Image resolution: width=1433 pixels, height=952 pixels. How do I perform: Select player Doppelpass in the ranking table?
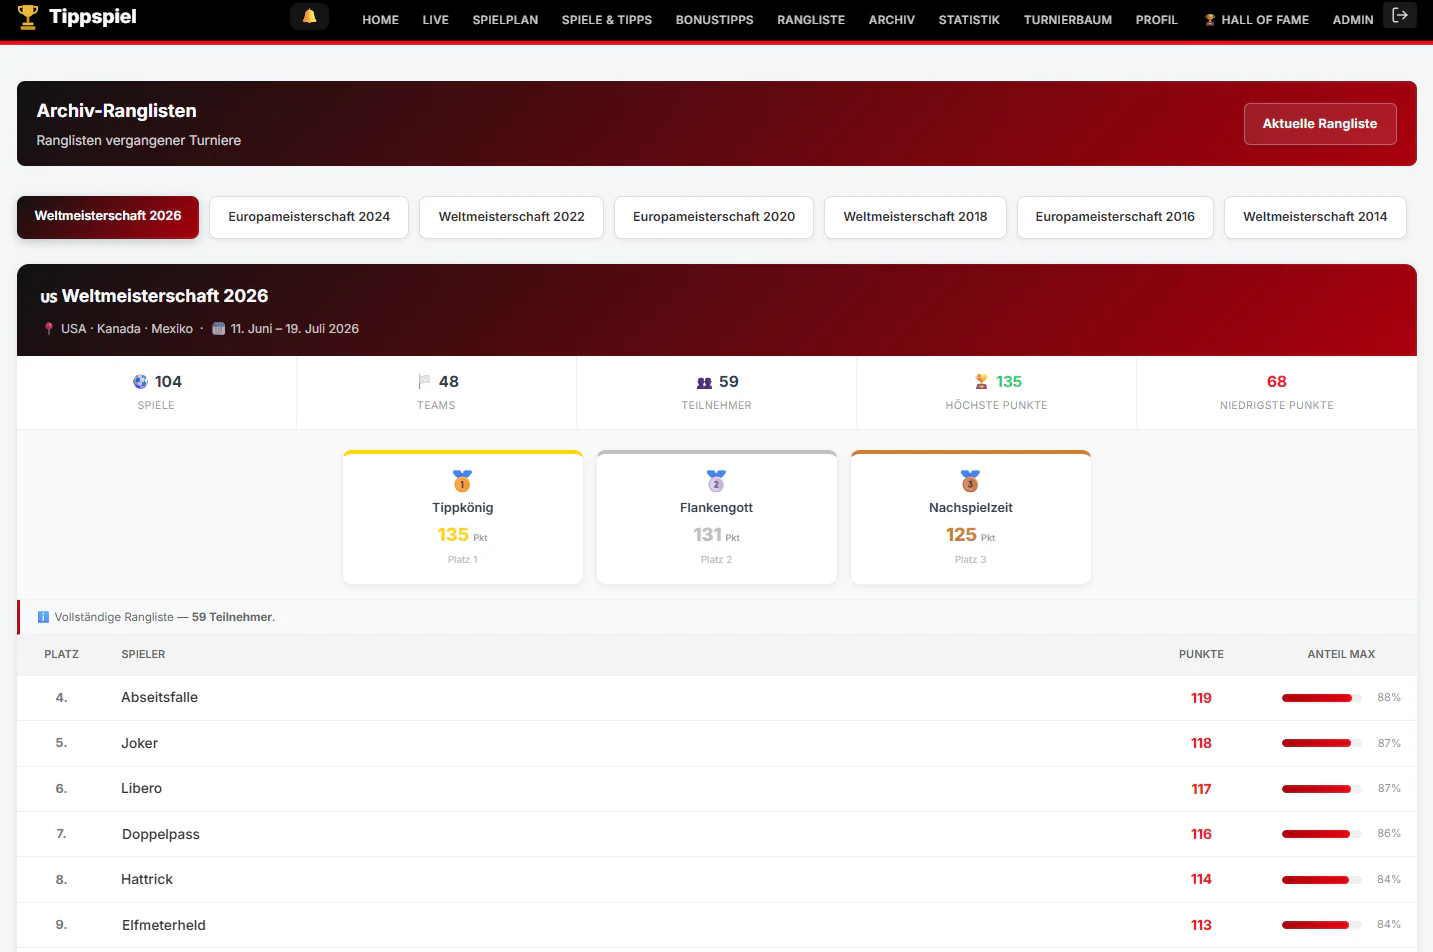pos(160,834)
